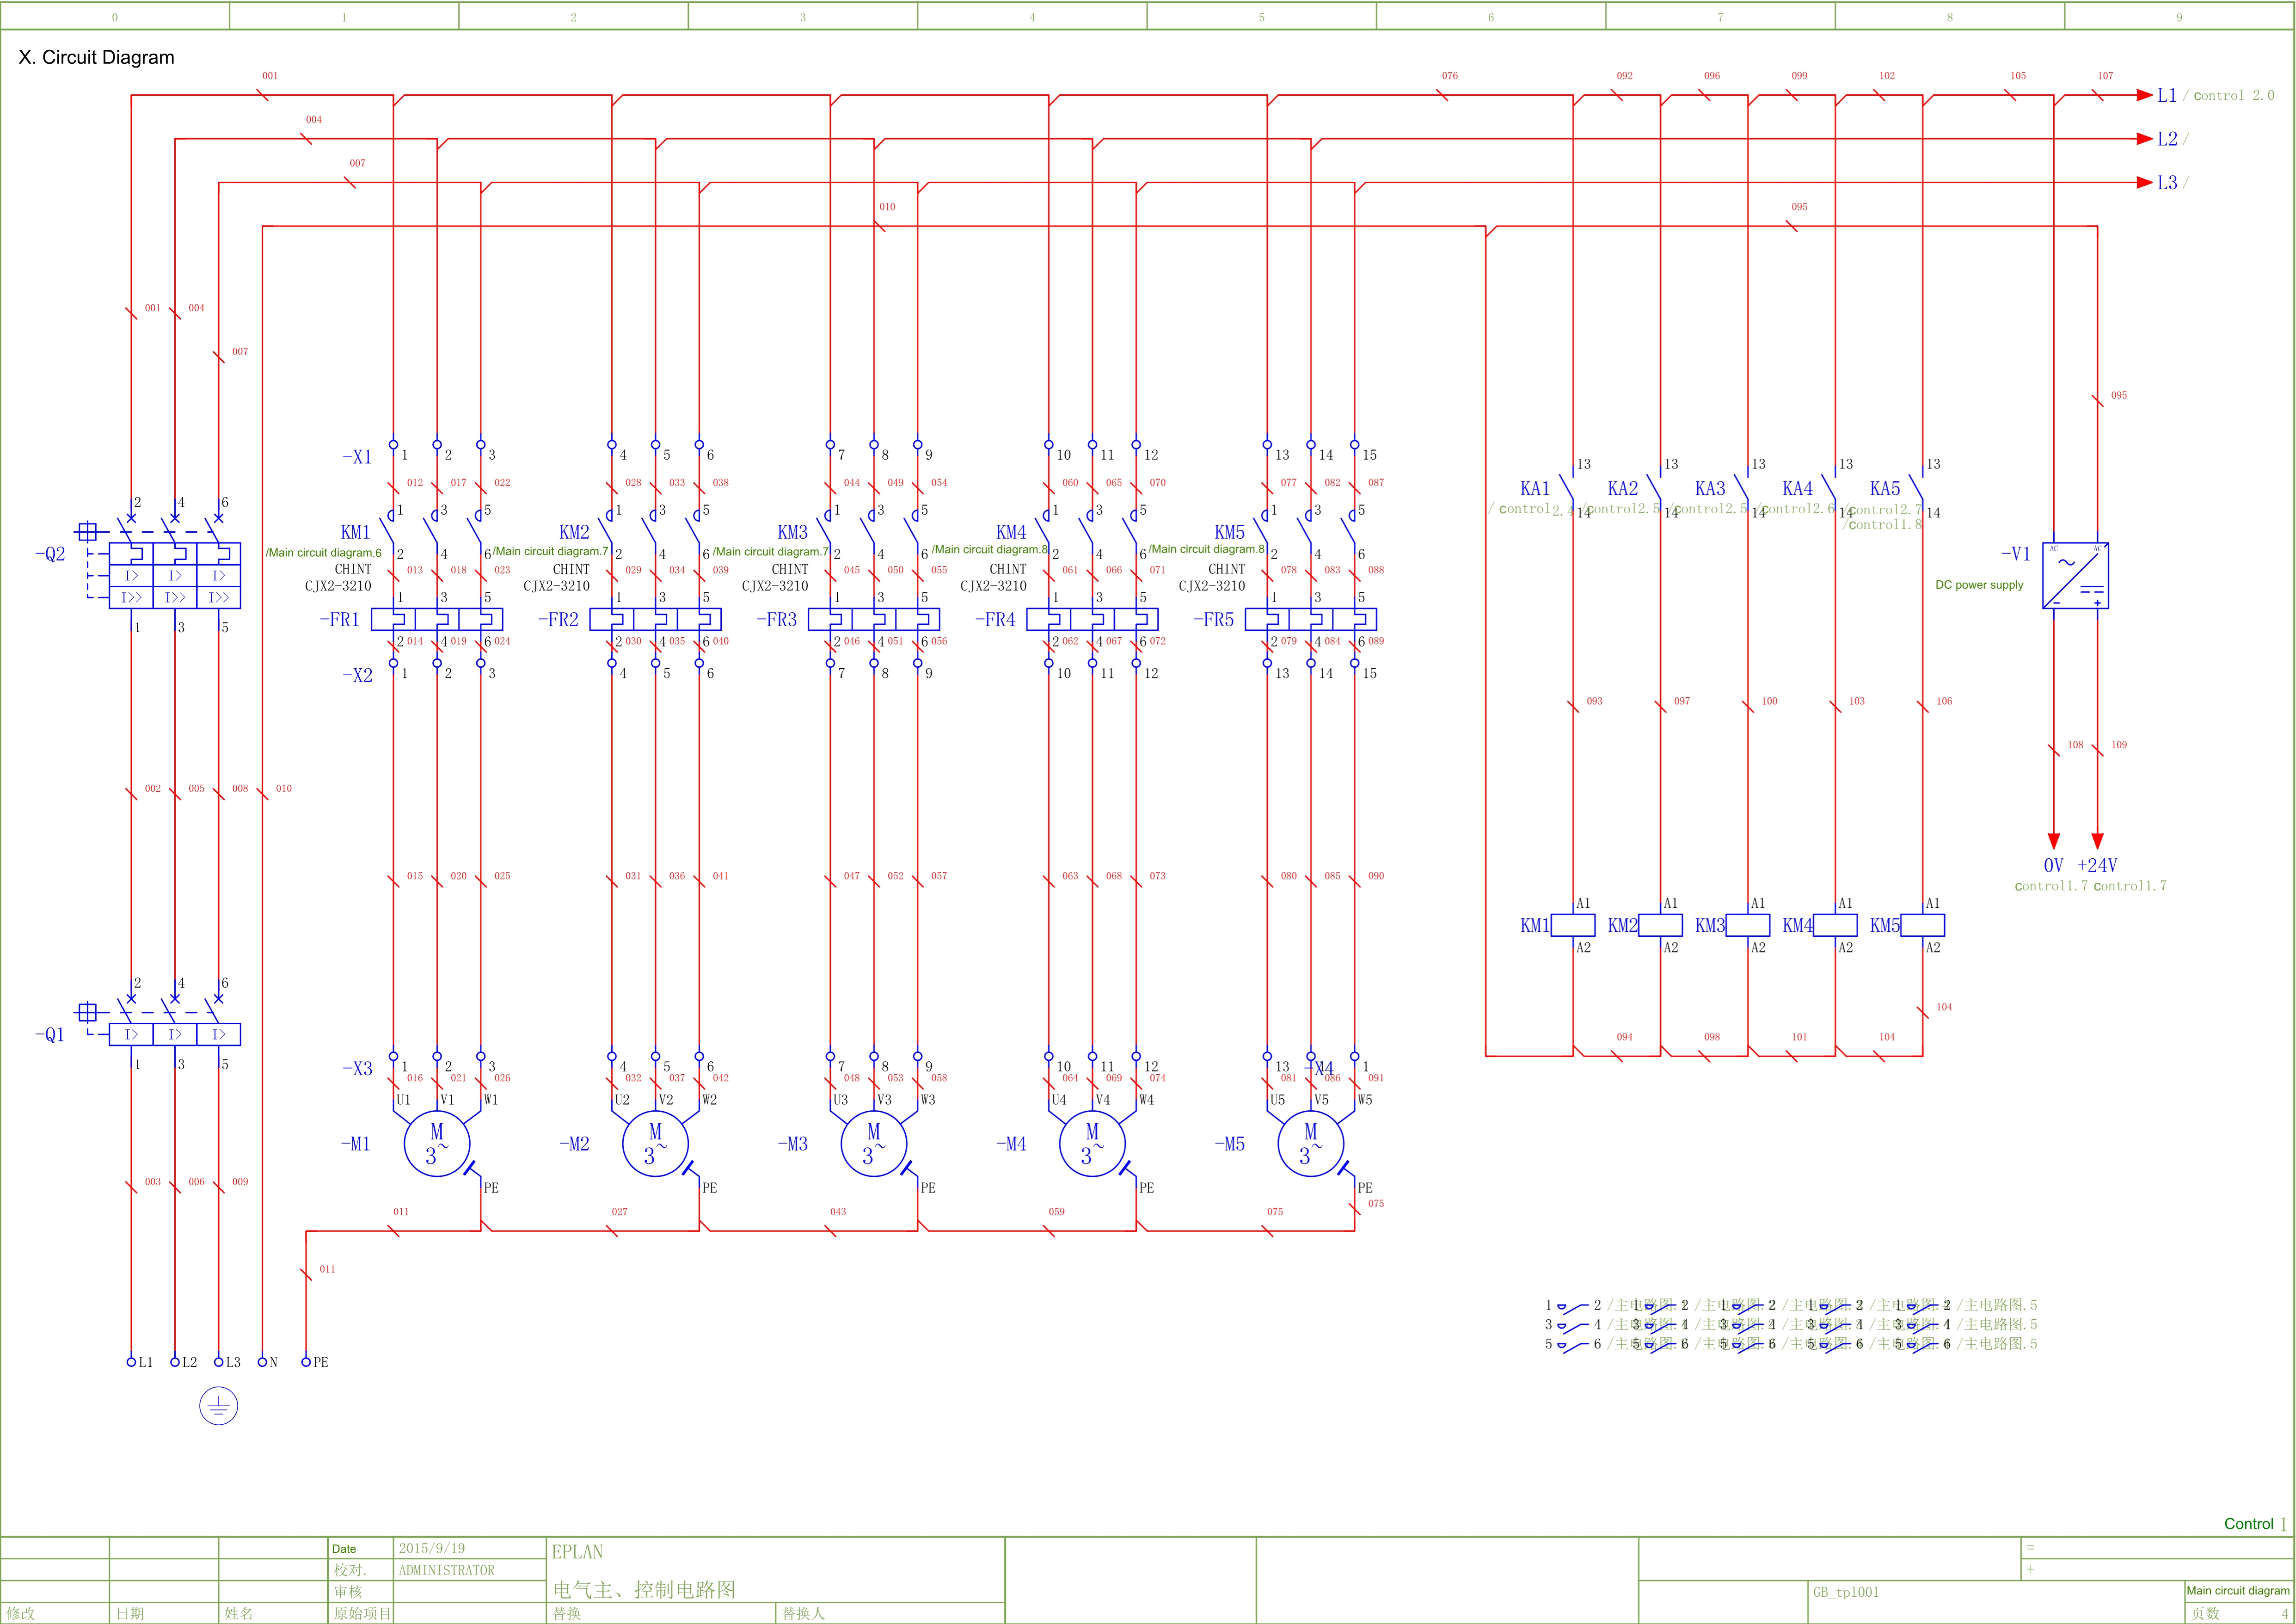The height and width of the screenshot is (1624, 2296).
Task: Click the KM4 contactor coil box
Action: click(1835, 925)
